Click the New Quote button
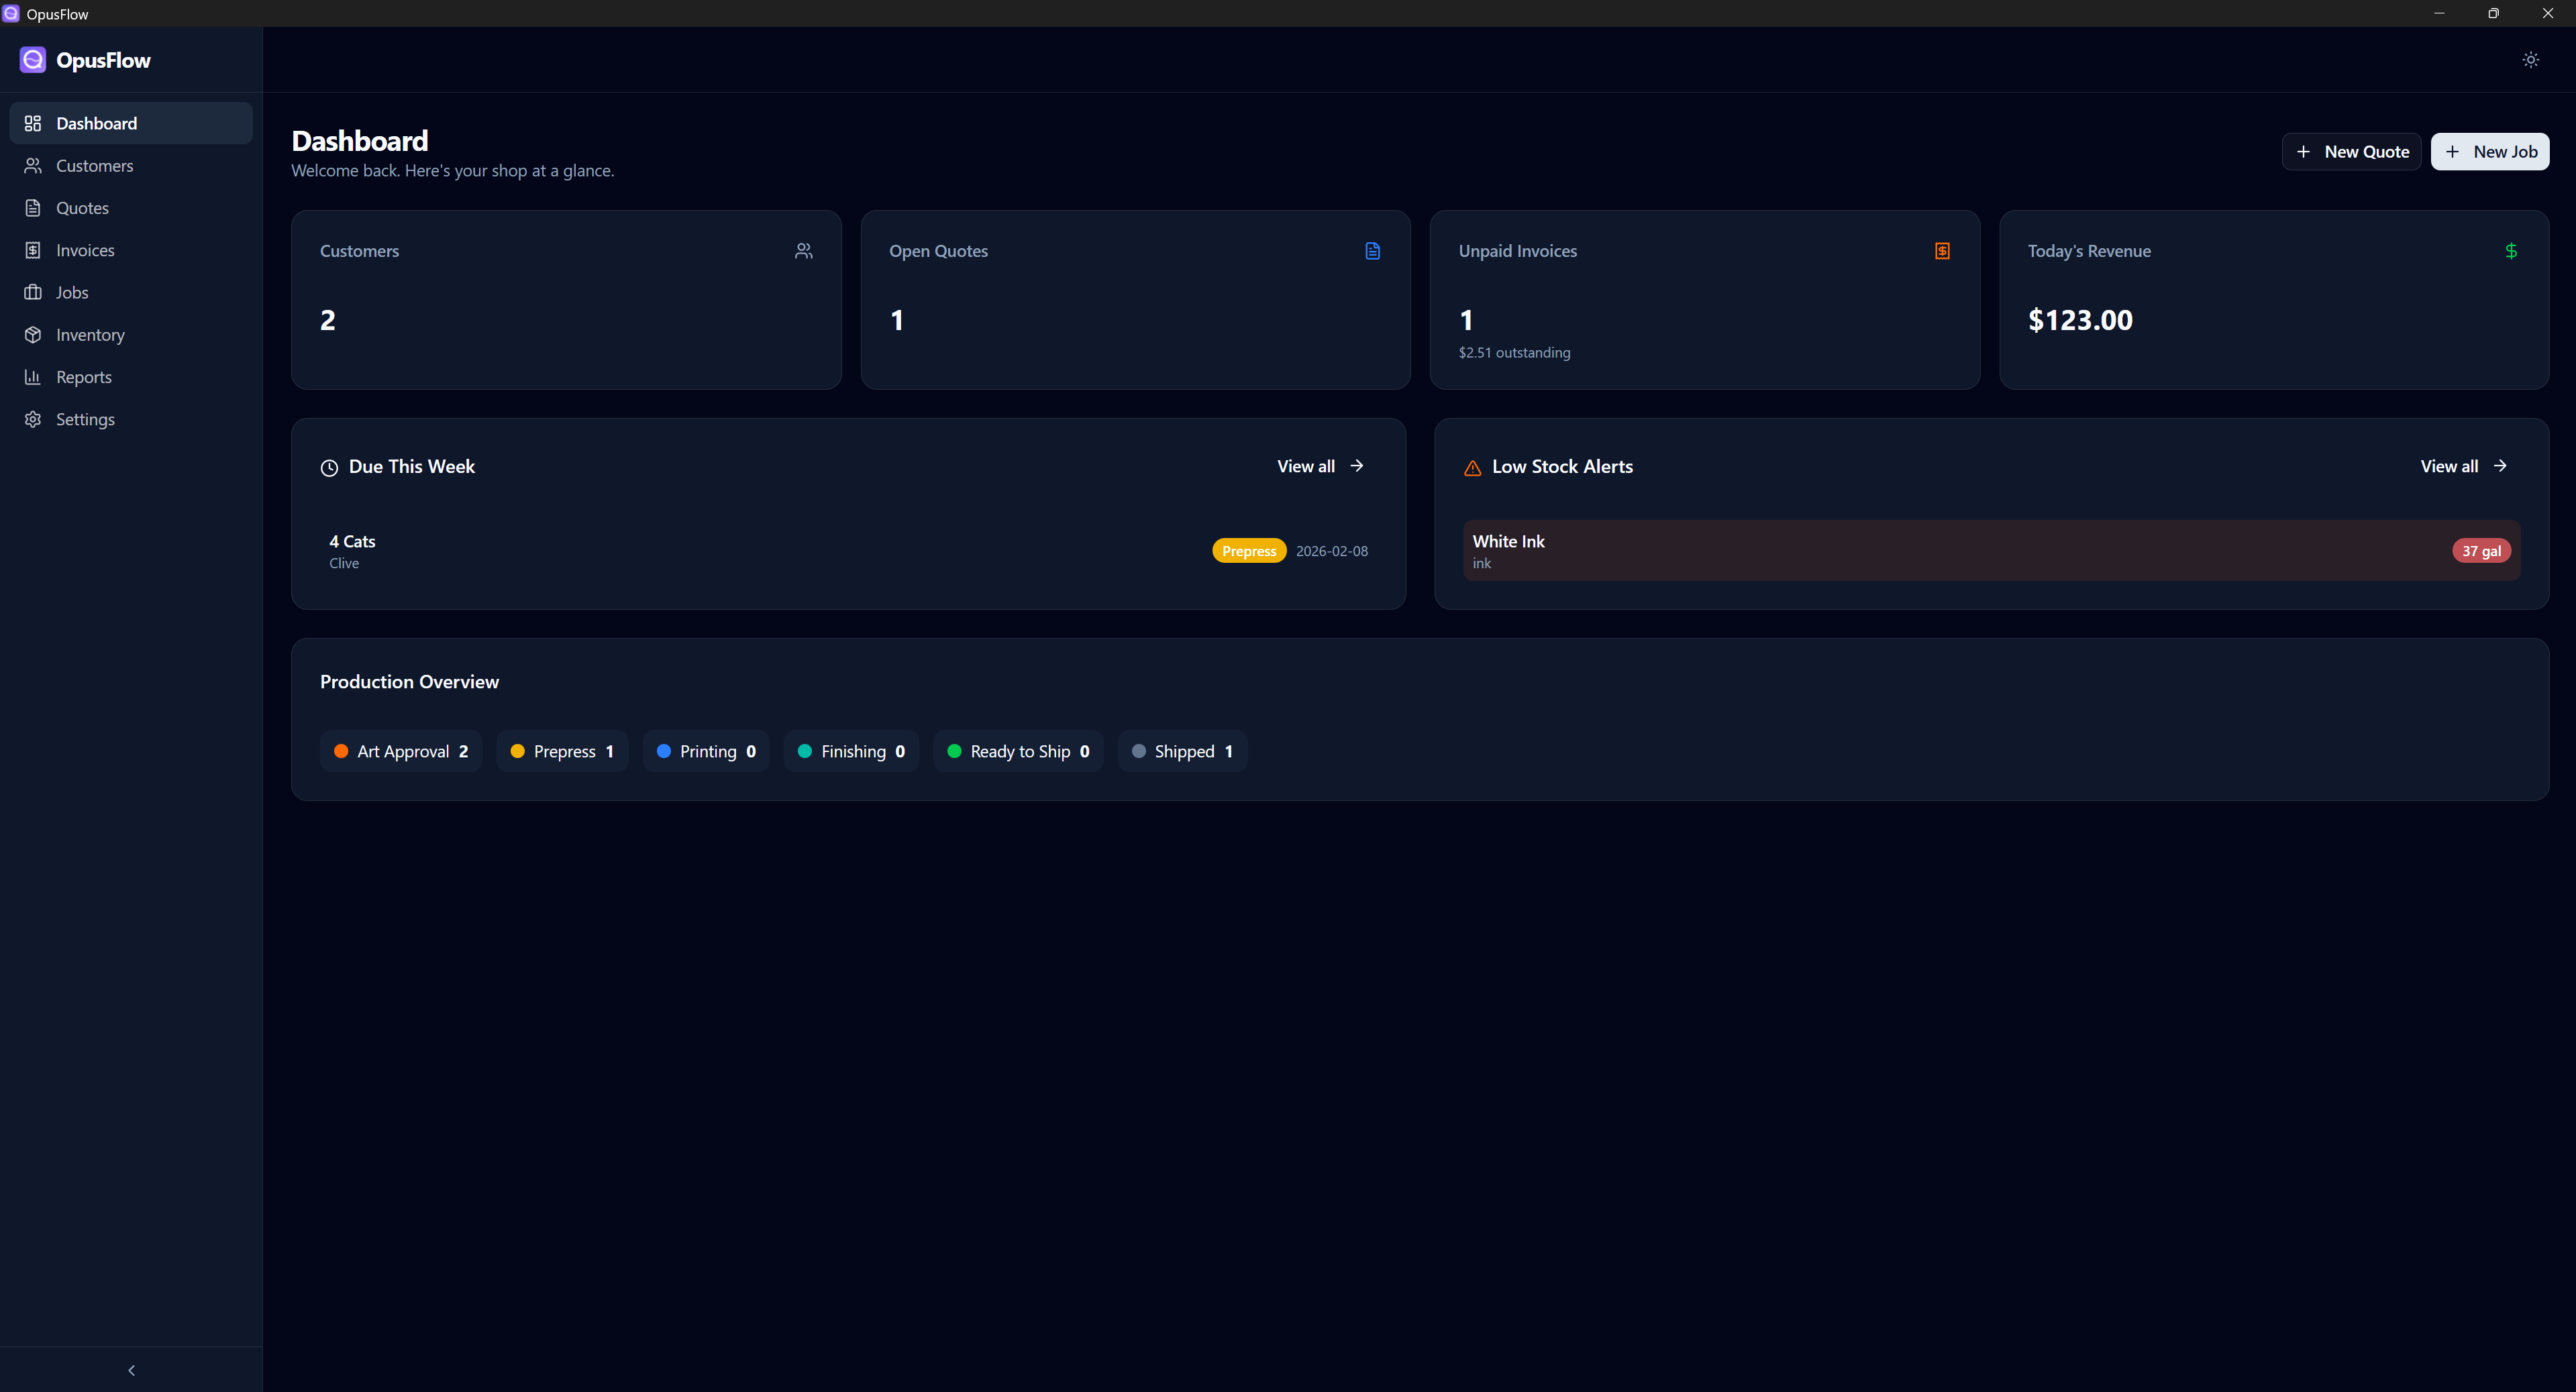 tap(2351, 152)
